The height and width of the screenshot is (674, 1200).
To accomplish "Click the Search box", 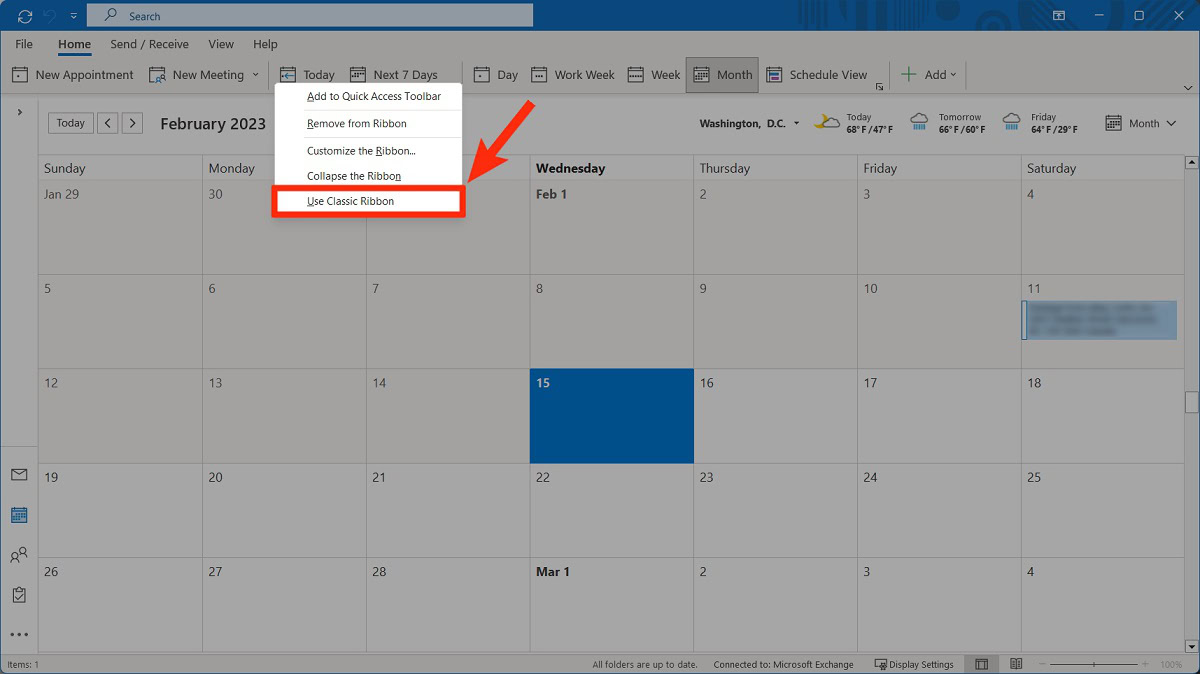I will pyautogui.click(x=310, y=16).
